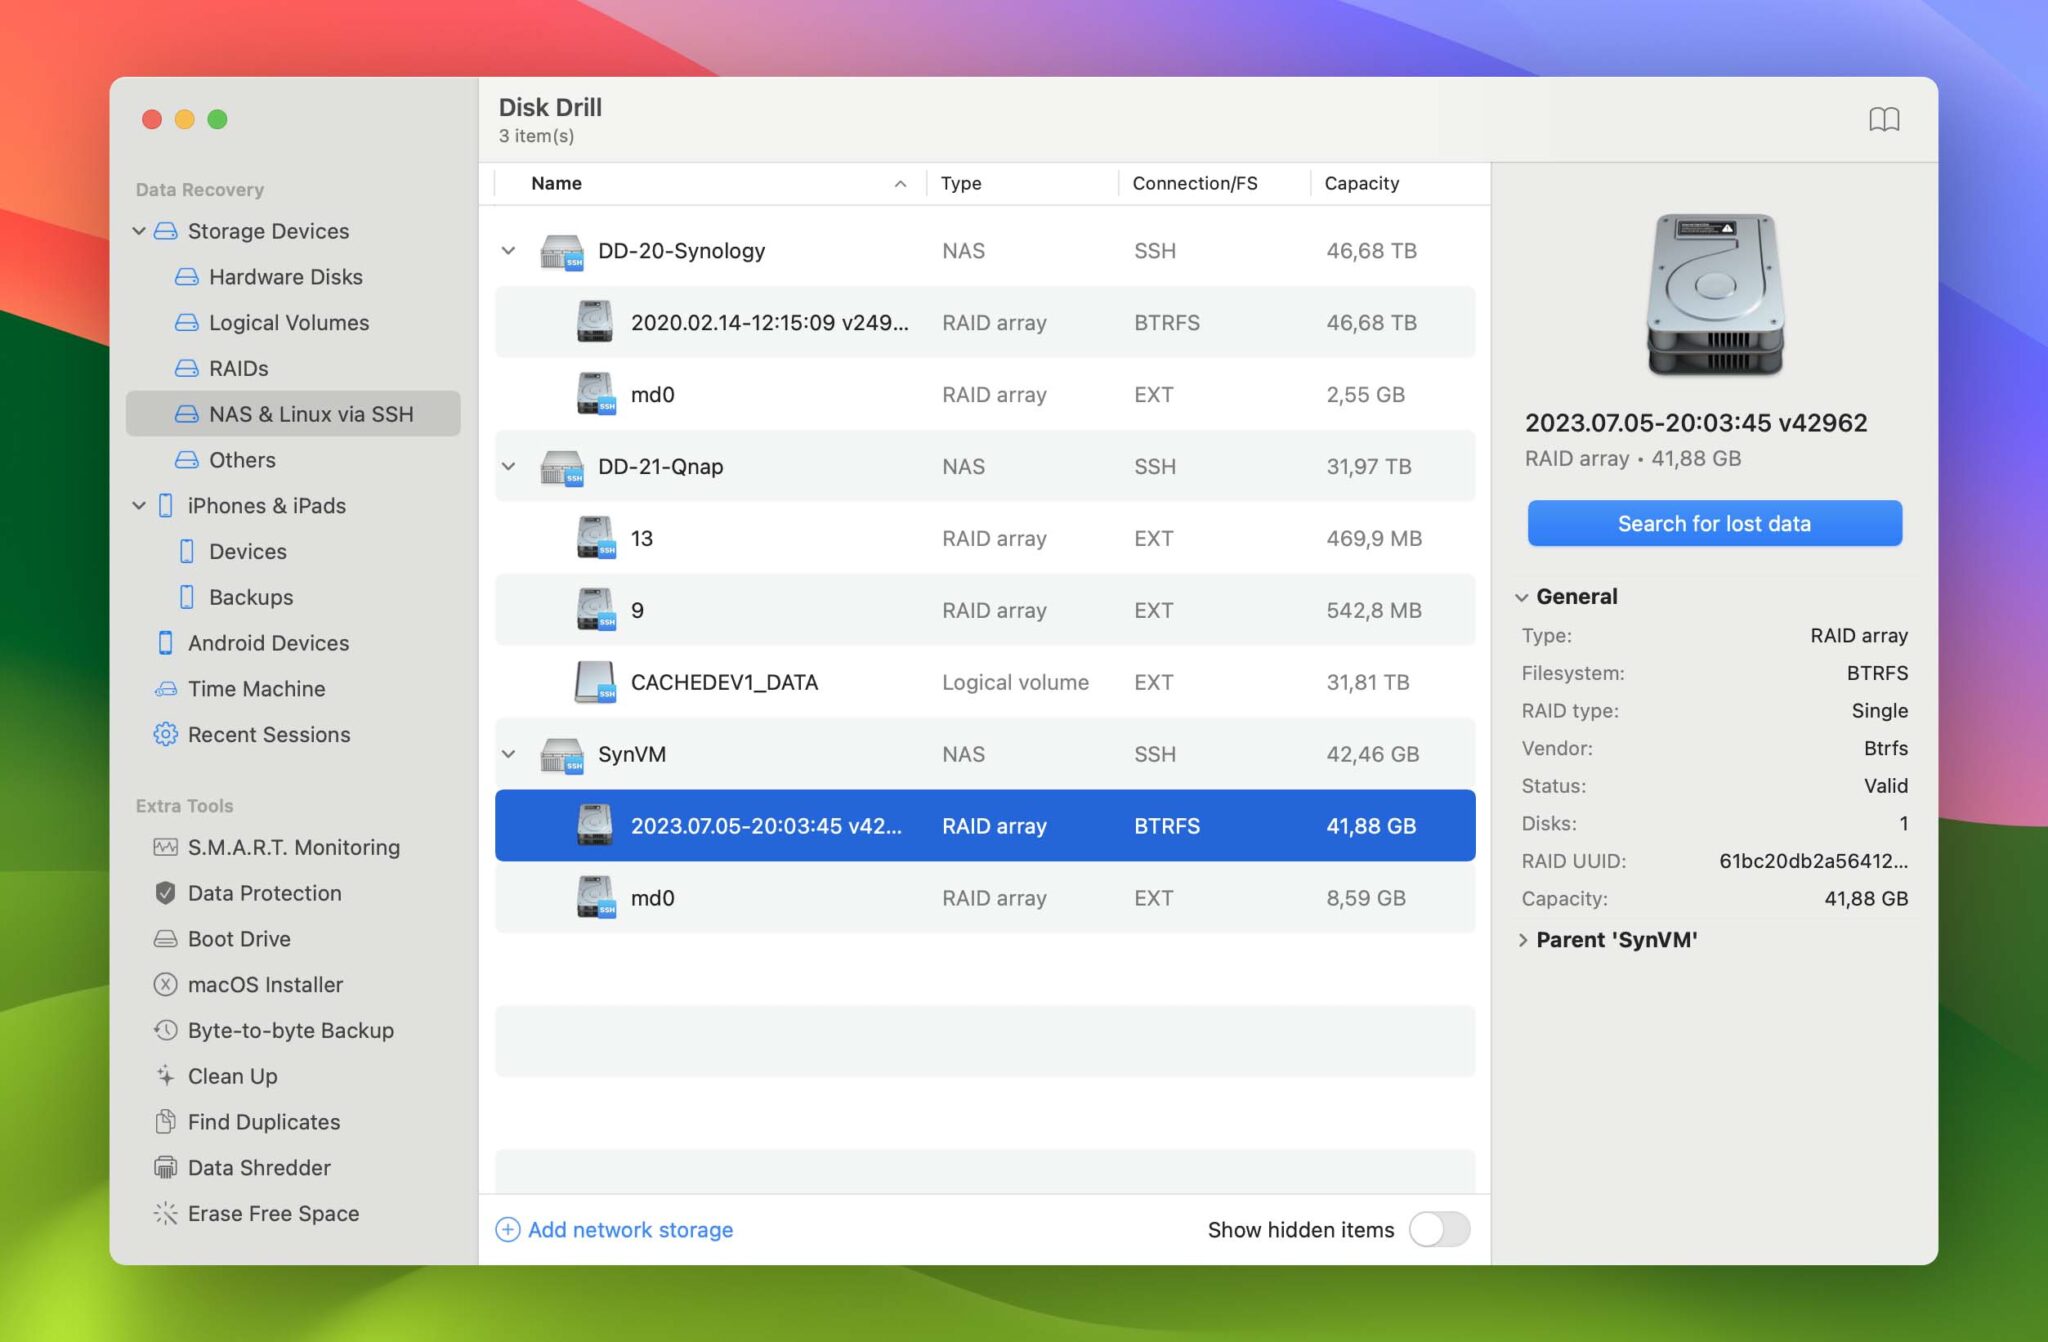Open the Clean Up tool
The width and height of the screenshot is (2048, 1342).
coord(232,1076)
